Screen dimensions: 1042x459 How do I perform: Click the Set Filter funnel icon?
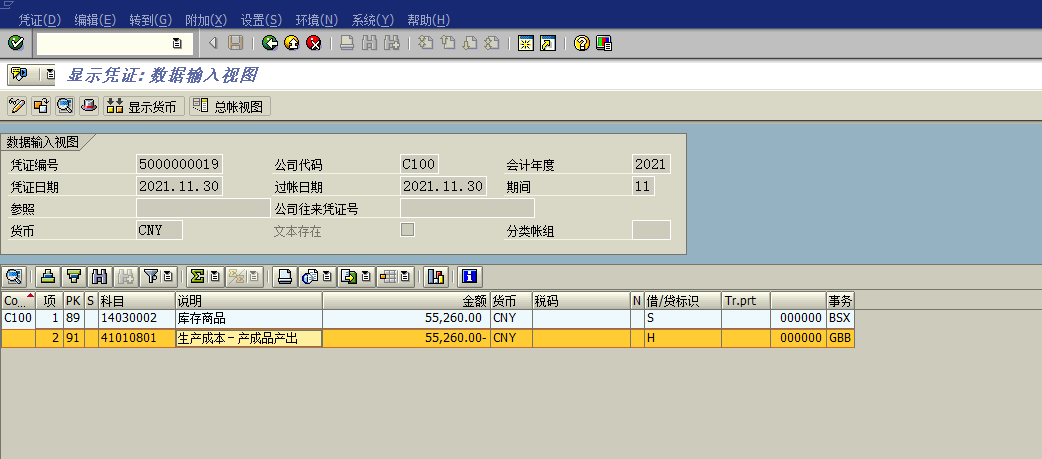[x=152, y=276]
